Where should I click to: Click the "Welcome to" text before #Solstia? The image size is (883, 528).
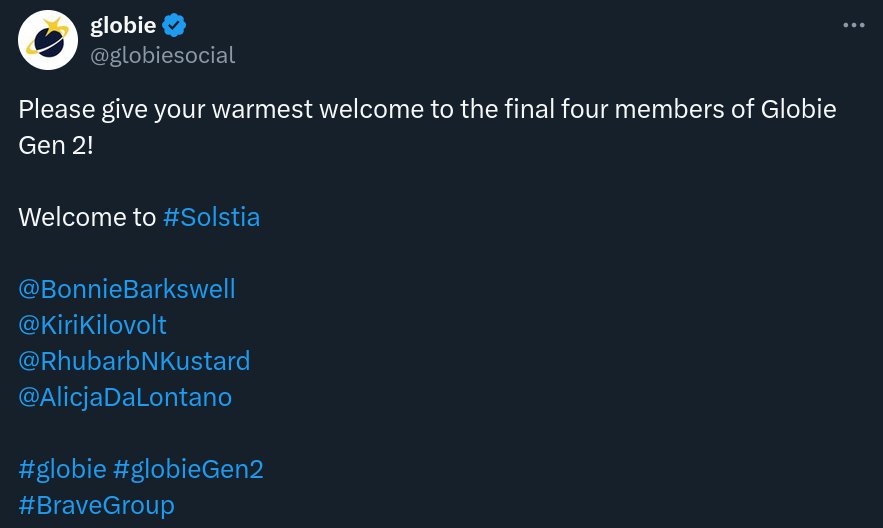(x=87, y=217)
